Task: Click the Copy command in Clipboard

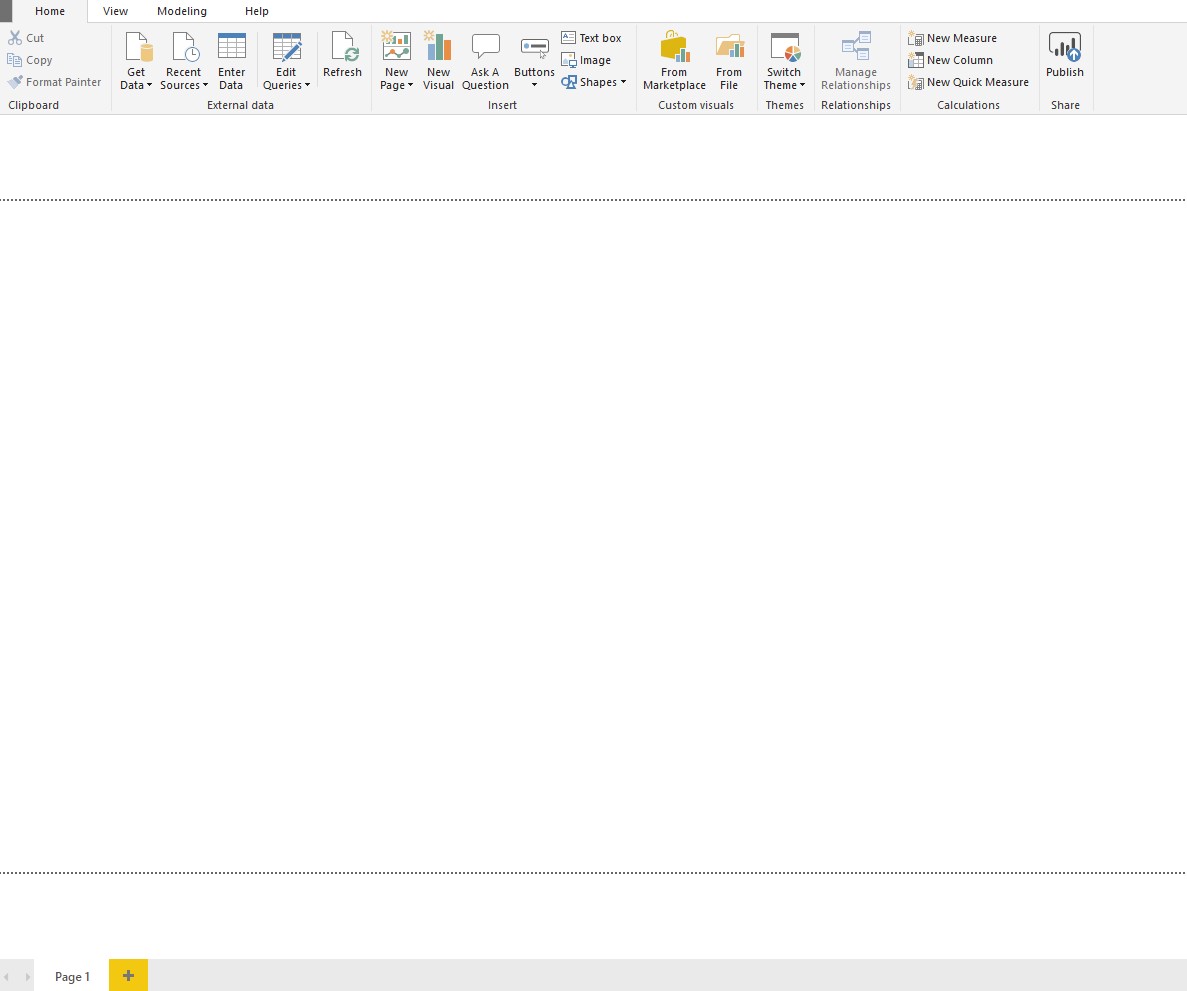Action: pos(30,60)
